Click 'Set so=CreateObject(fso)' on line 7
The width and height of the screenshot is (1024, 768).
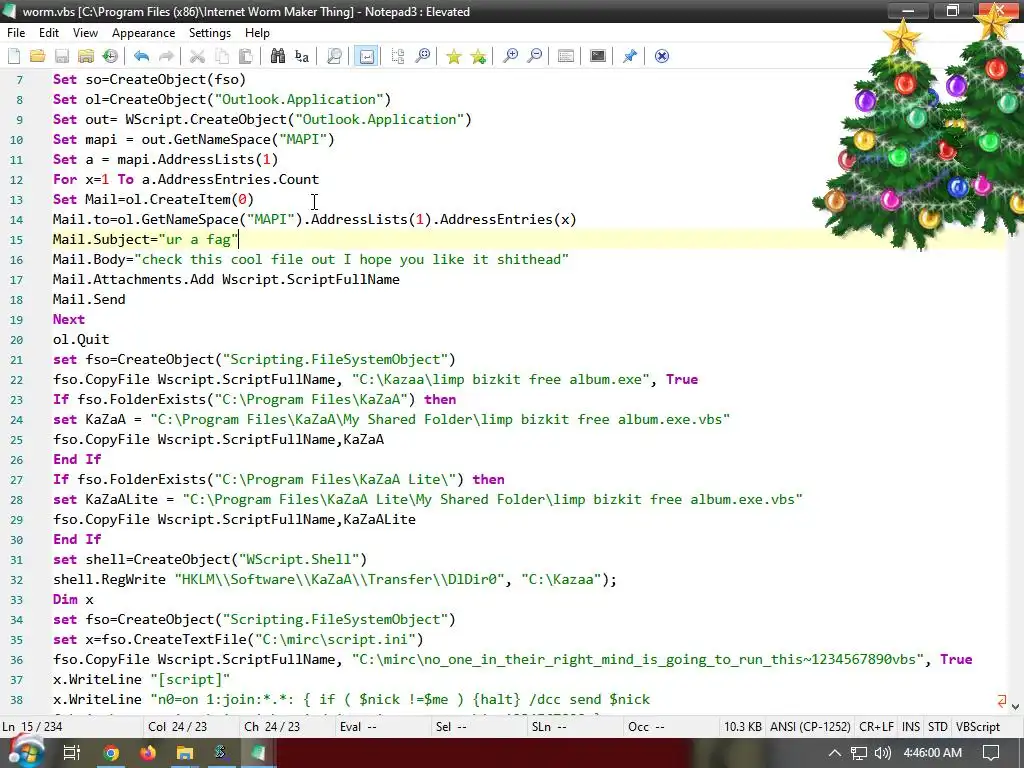click(x=150, y=79)
